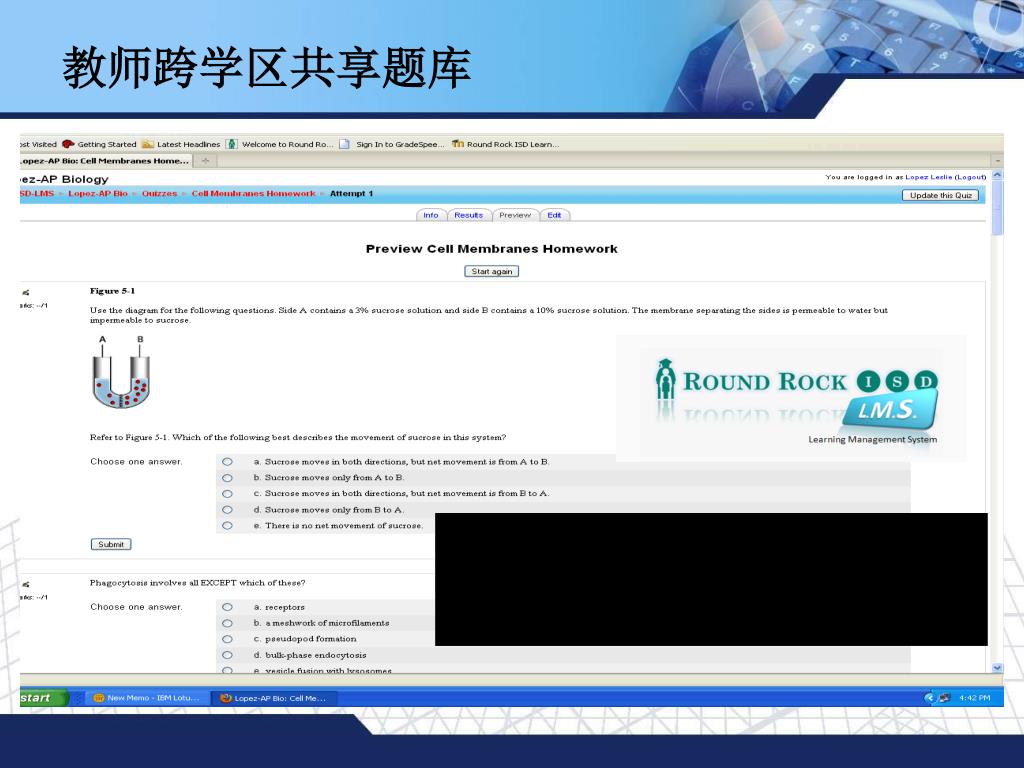Follow the Lopez-AP Bio breadcrumb link
This screenshot has width=1024, height=768.
coord(98,193)
